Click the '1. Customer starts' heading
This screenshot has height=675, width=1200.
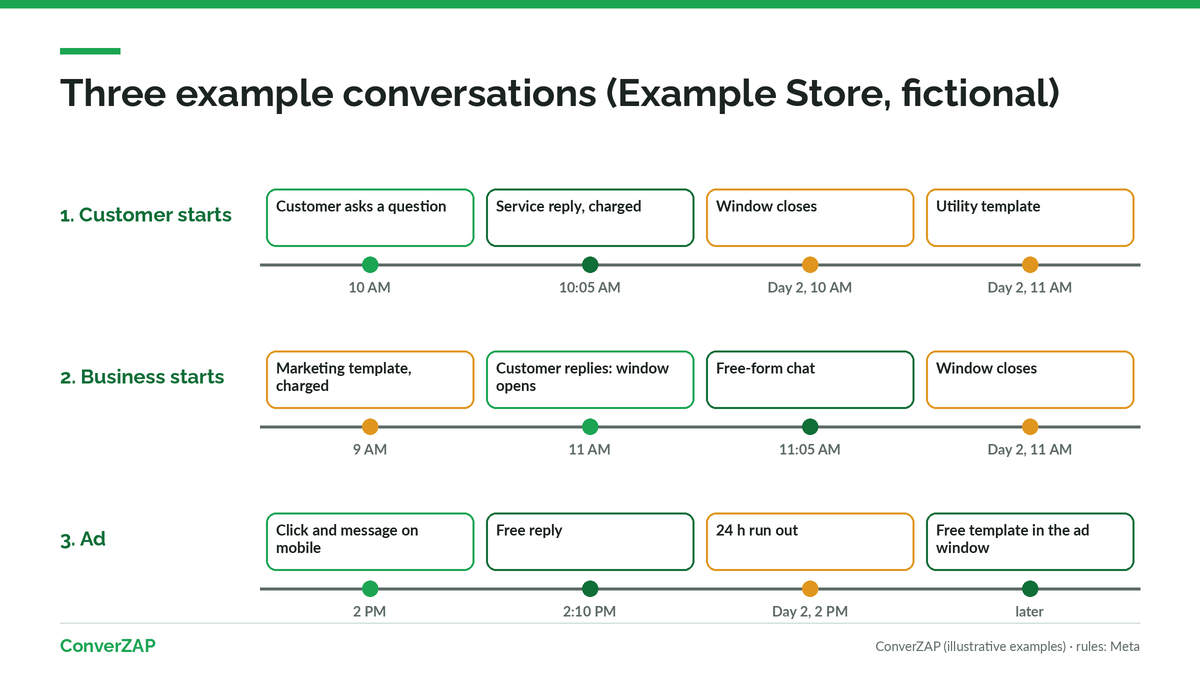[x=146, y=215]
